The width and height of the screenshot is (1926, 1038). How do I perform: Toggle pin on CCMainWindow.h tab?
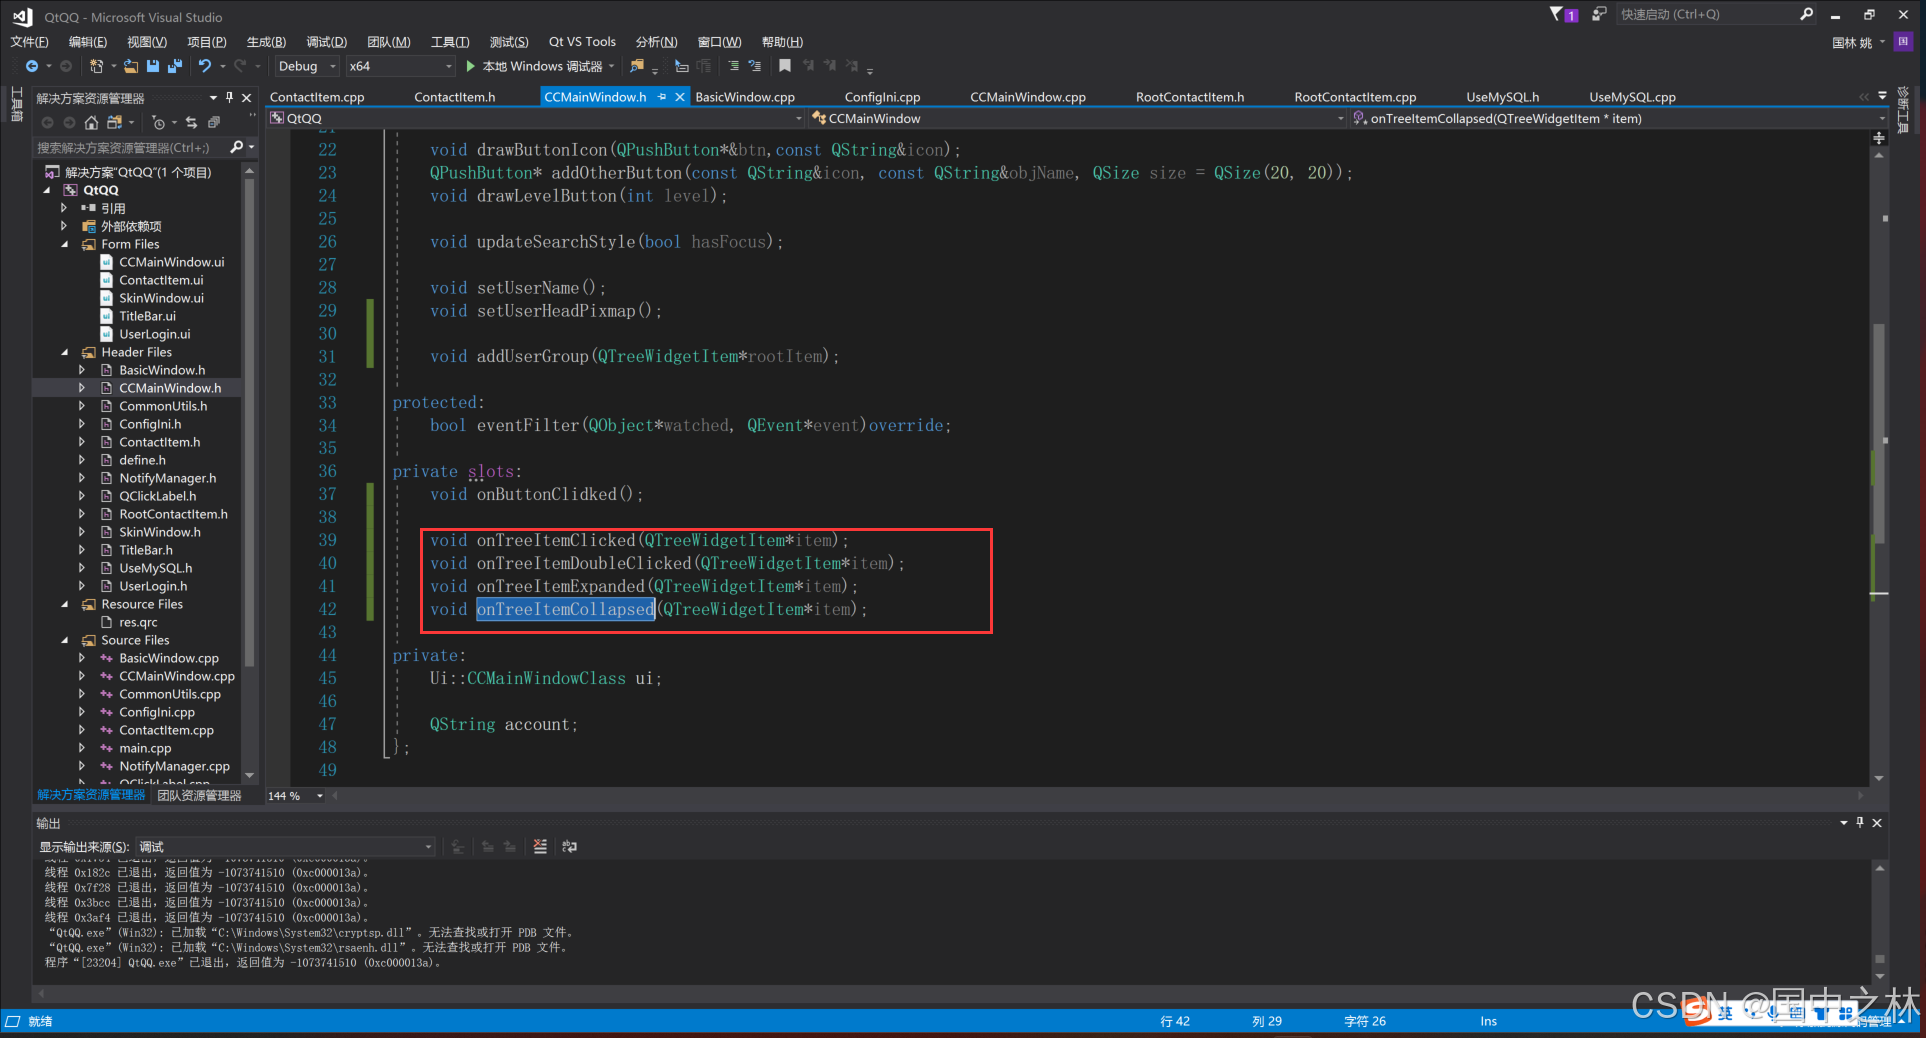pyautogui.click(x=662, y=97)
